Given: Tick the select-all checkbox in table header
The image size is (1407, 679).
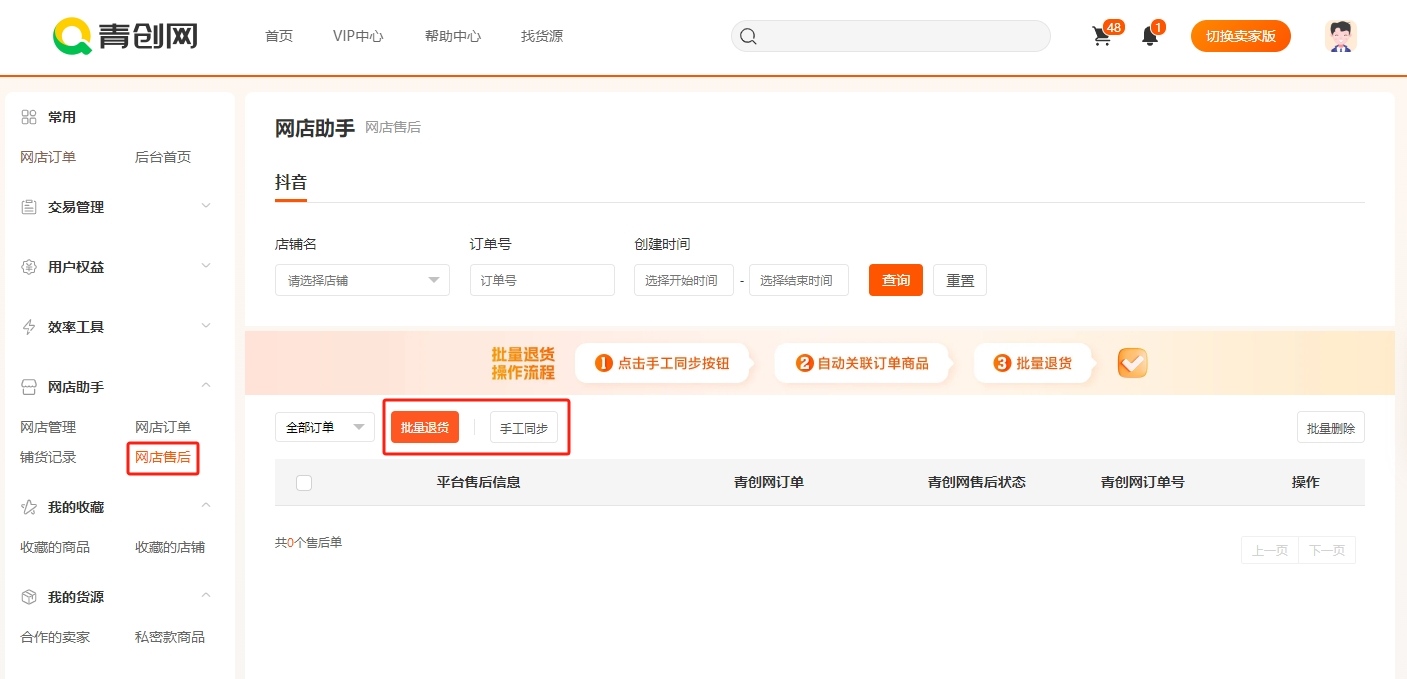Looking at the screenshot, I should point(304,483).
